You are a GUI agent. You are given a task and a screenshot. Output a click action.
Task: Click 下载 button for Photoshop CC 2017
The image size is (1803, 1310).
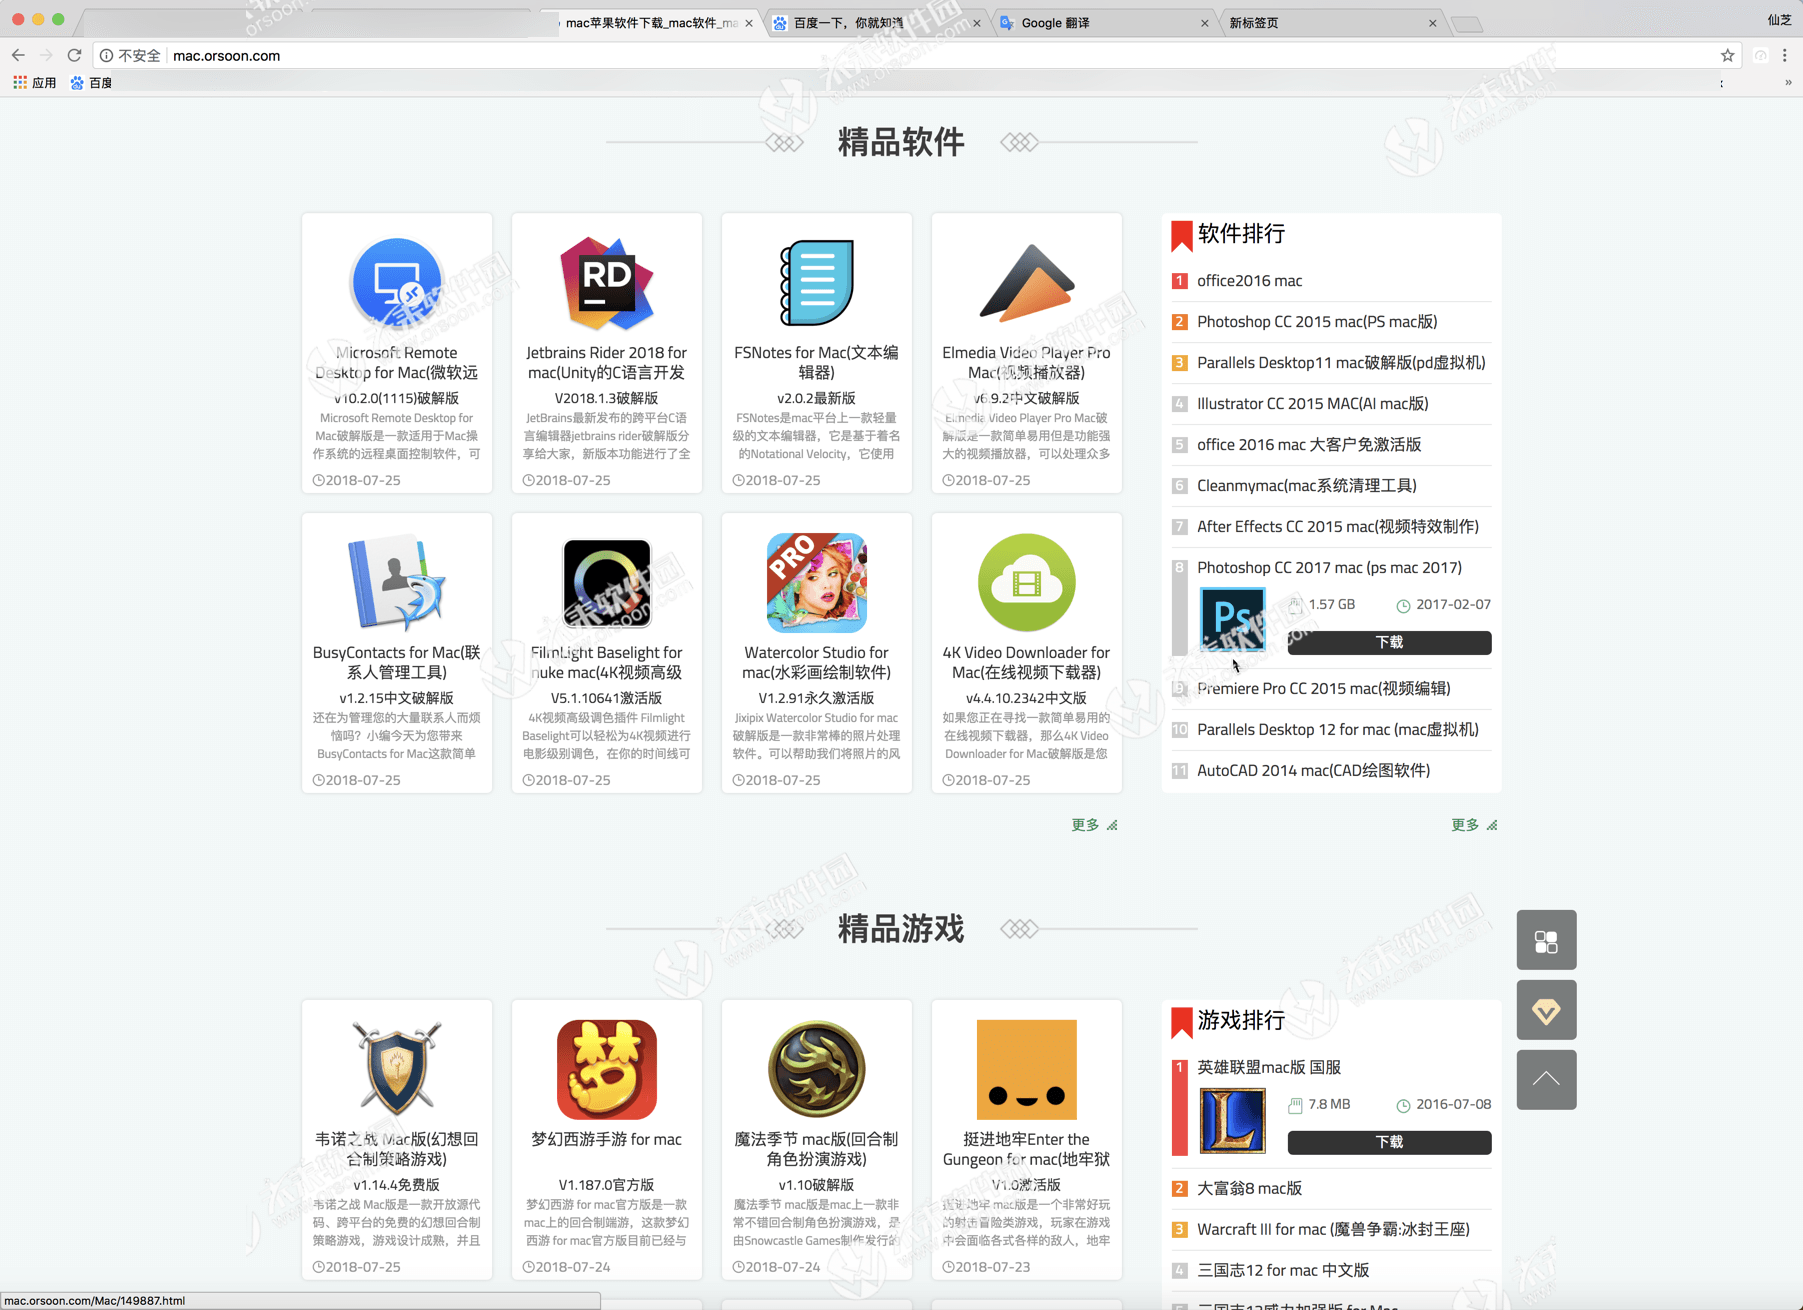[x=1389, y=642]
